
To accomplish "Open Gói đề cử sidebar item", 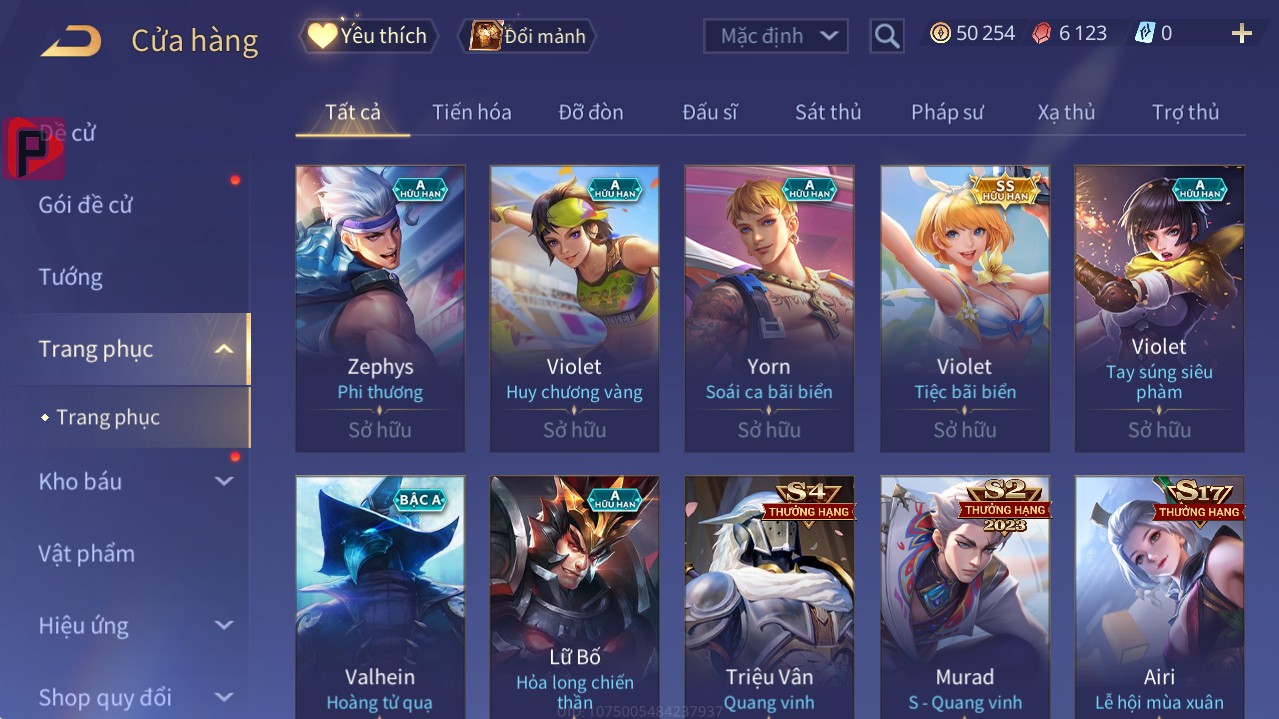I will pos(85,205).
